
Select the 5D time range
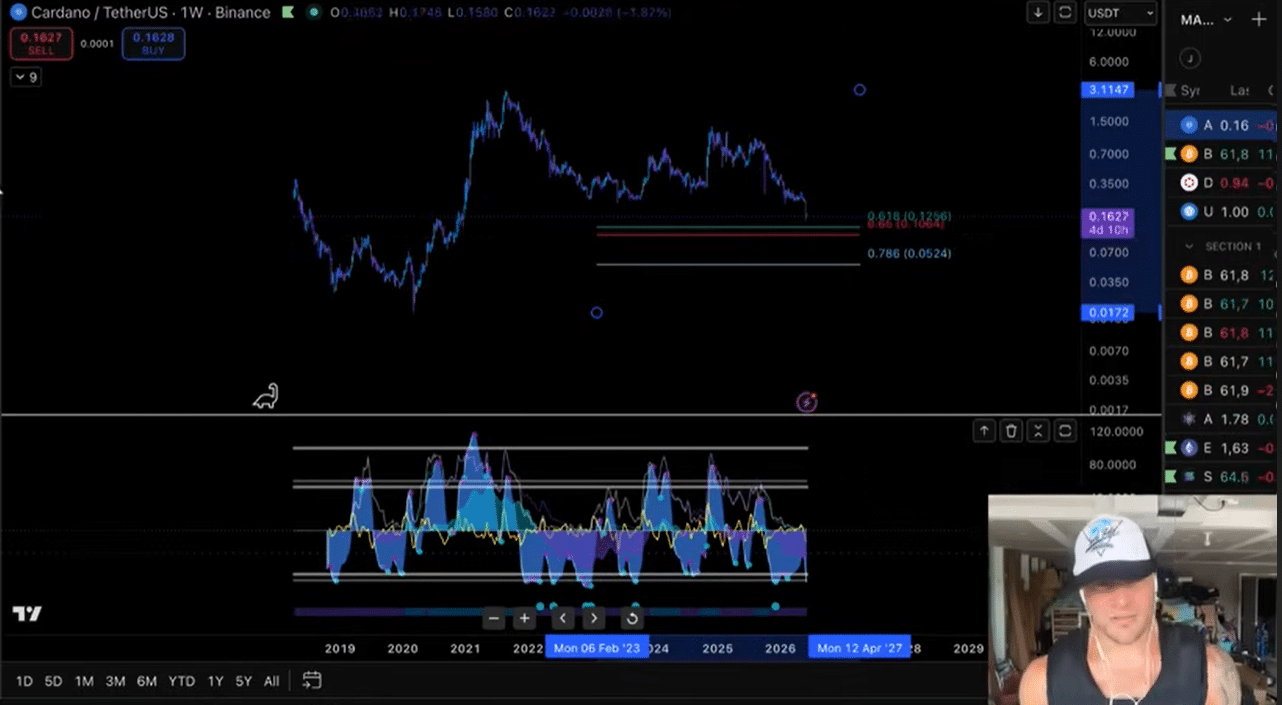[53, 681]
